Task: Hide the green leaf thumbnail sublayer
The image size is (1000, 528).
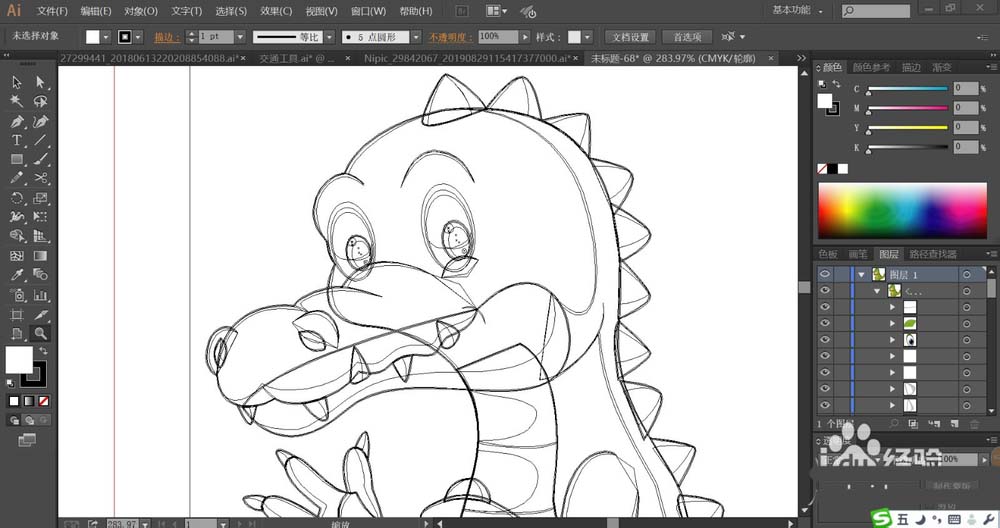Action: tap(825, 323)
